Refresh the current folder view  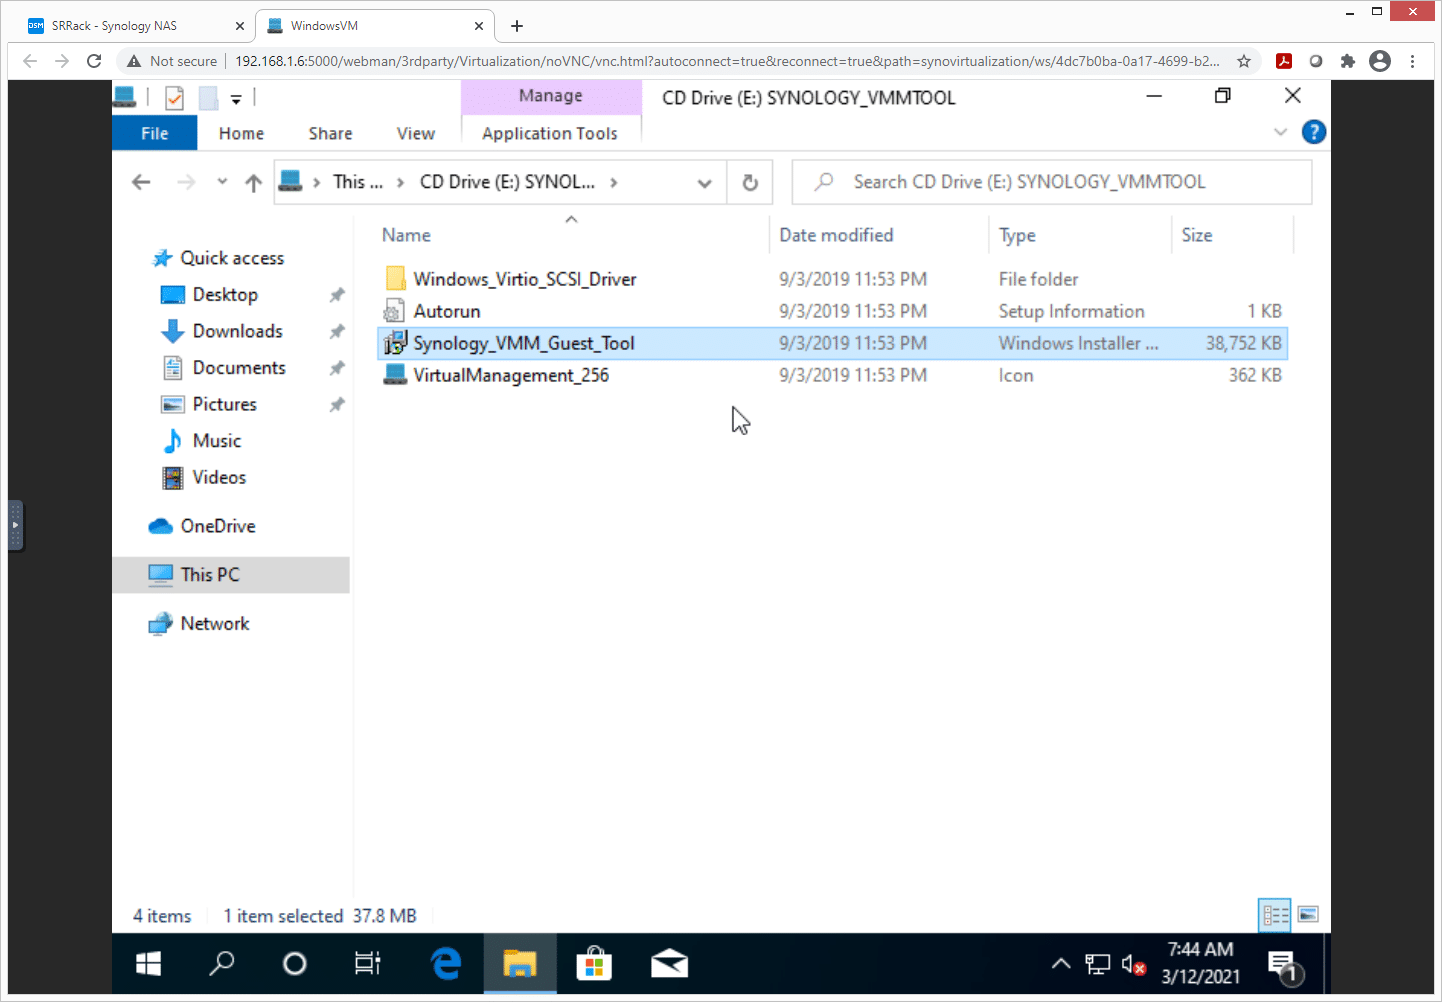pos(750,183)
